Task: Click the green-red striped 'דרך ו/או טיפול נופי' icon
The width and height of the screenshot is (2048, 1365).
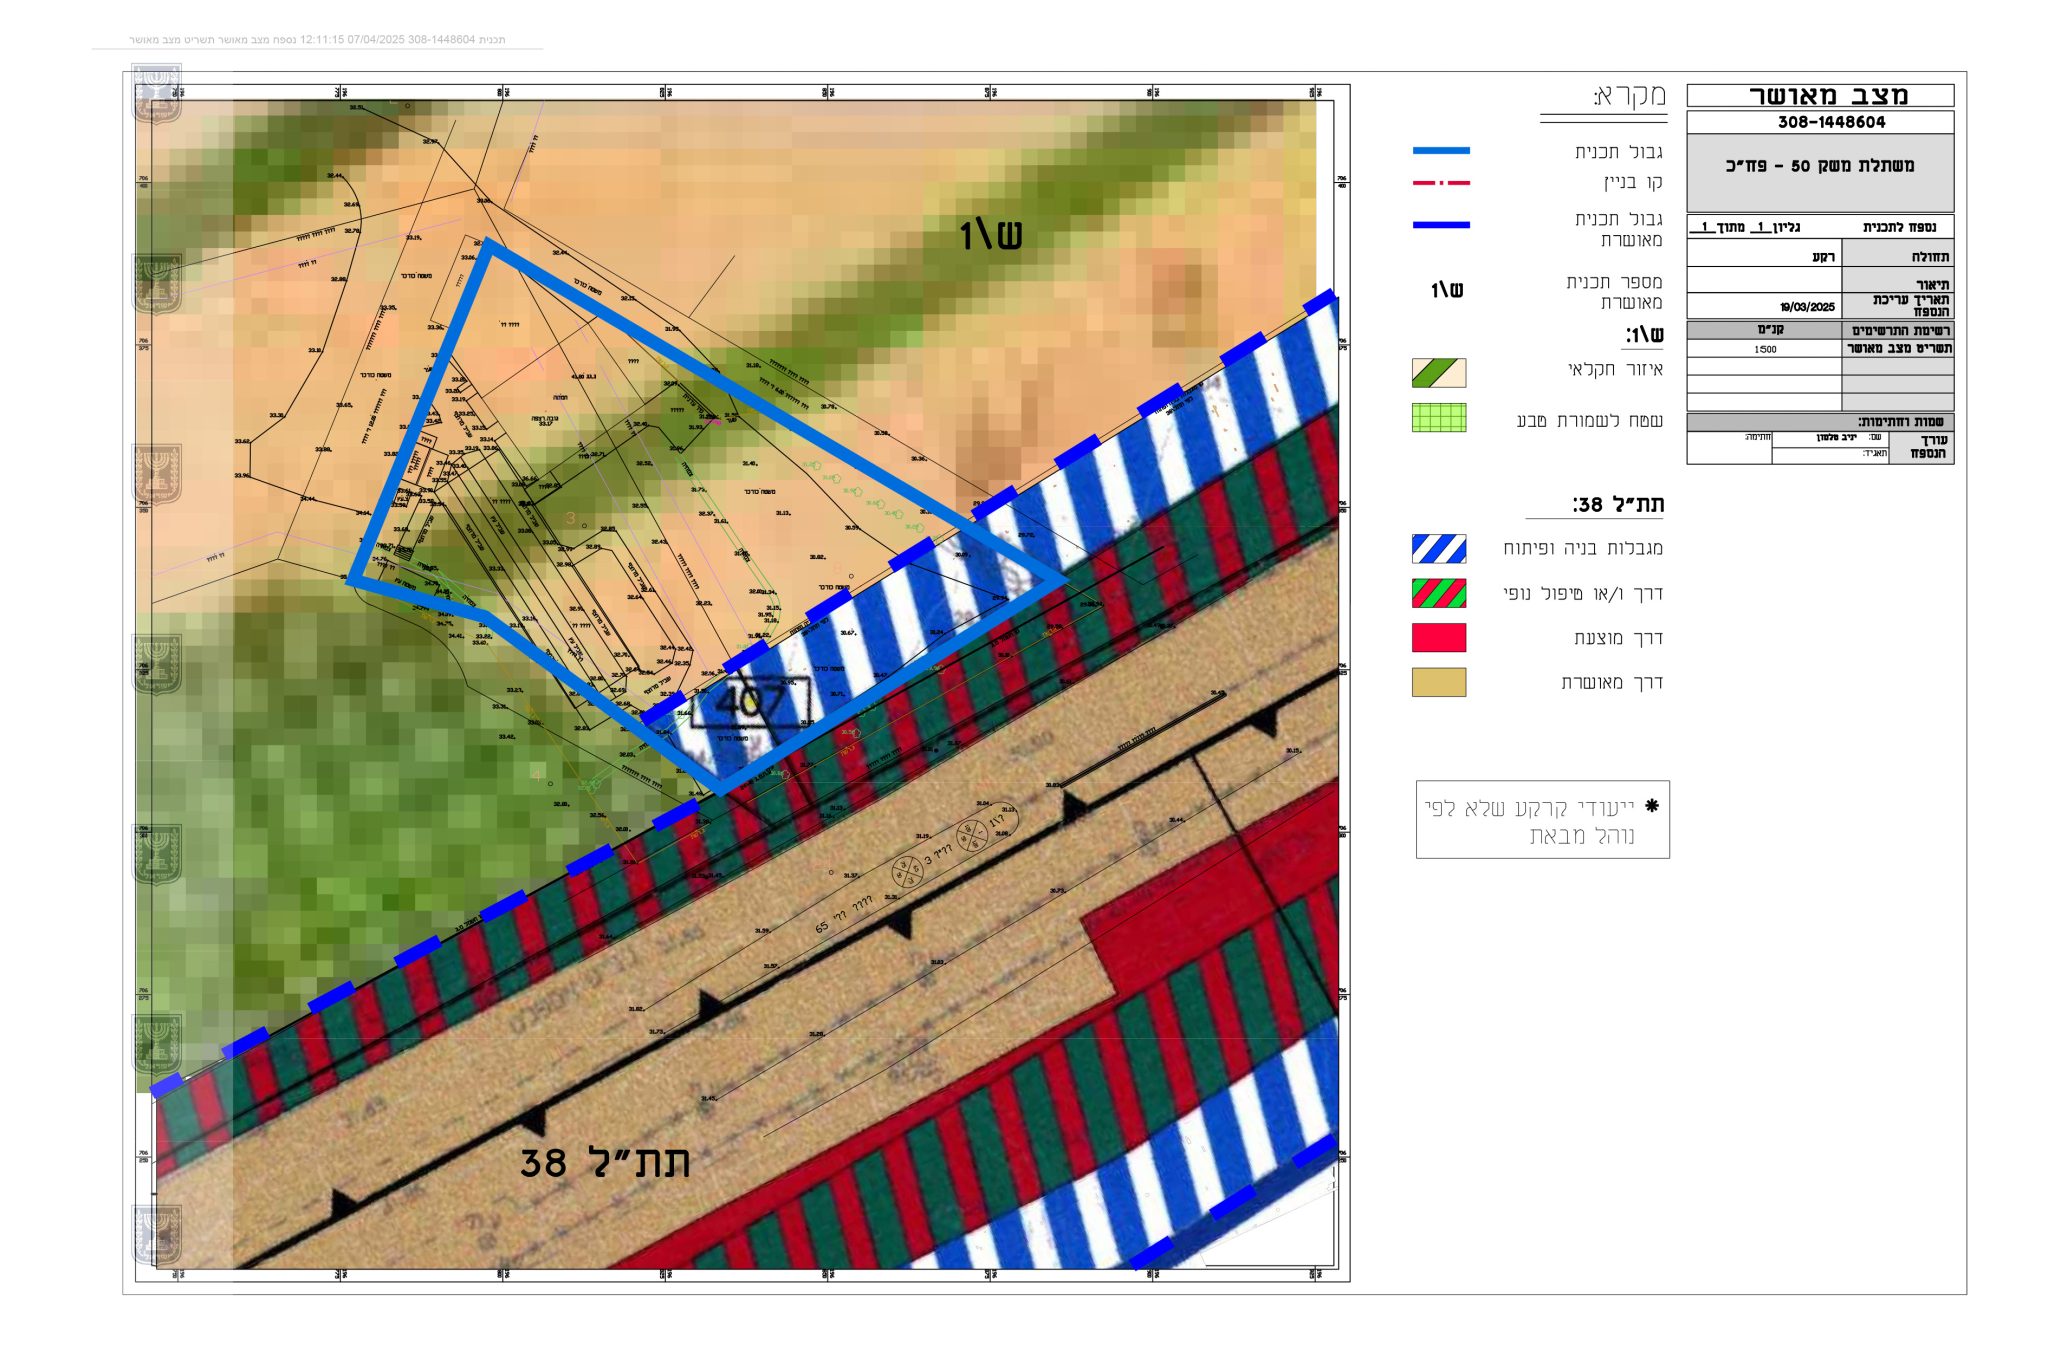Action: [x=1438, y=593]
